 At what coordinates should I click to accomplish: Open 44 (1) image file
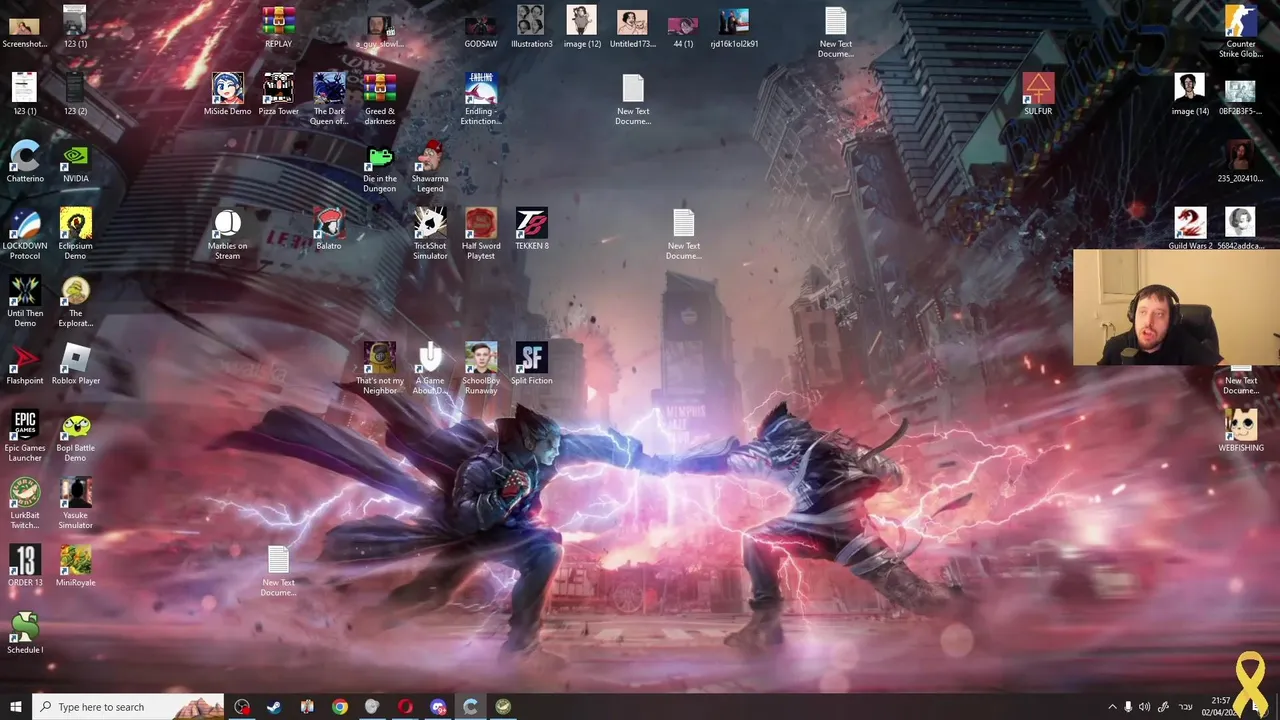[x=683, y=27]
